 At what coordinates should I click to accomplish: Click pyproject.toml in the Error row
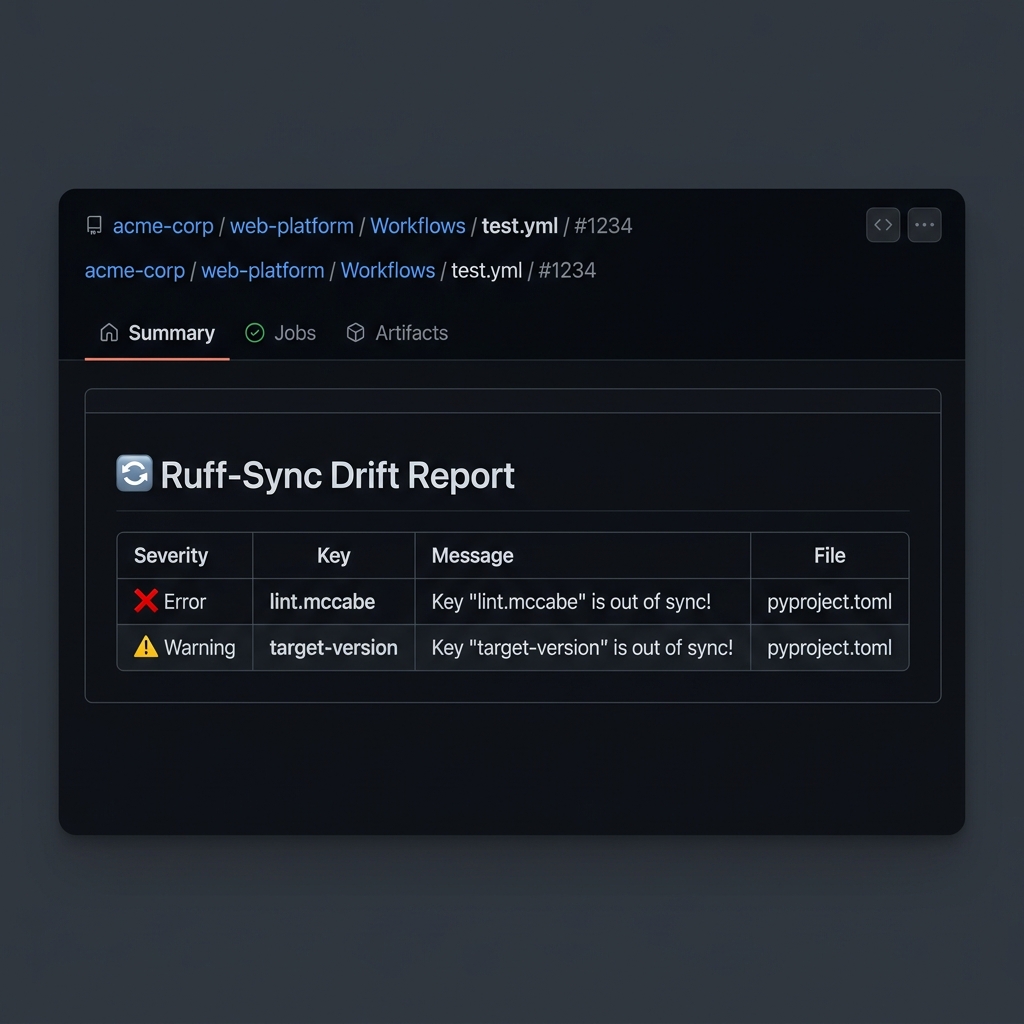(x=829, y=601)
